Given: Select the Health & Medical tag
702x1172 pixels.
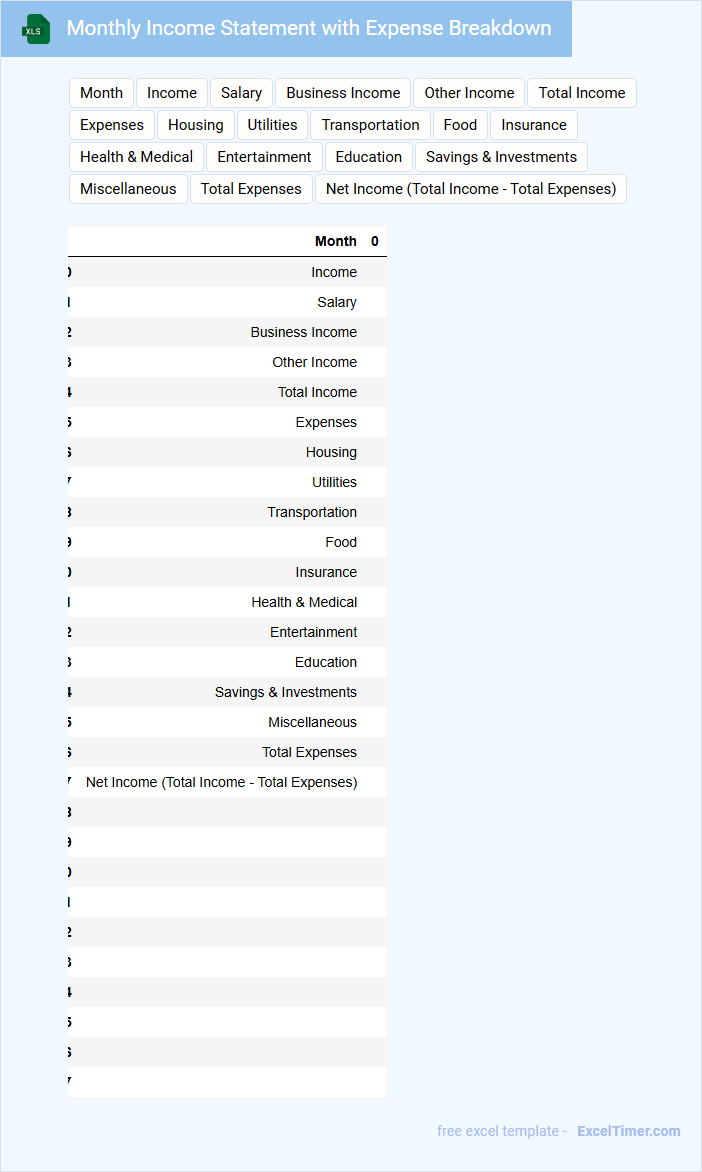Looking at the screenshot, I should [136, 157].
